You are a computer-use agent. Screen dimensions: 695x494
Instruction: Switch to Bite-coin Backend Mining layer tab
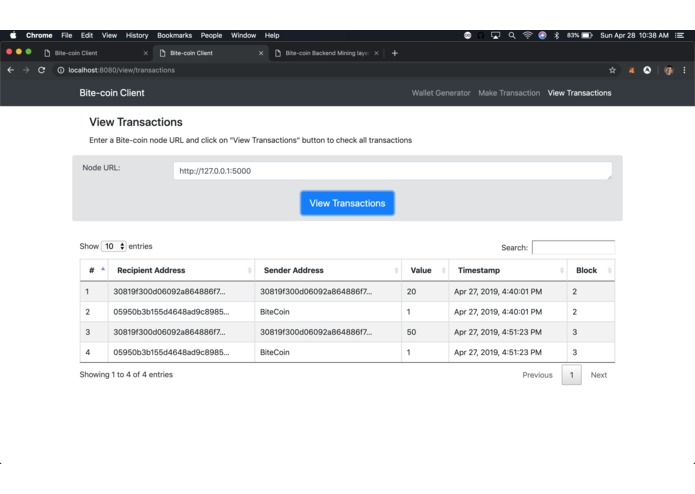(x=327, y=53)
